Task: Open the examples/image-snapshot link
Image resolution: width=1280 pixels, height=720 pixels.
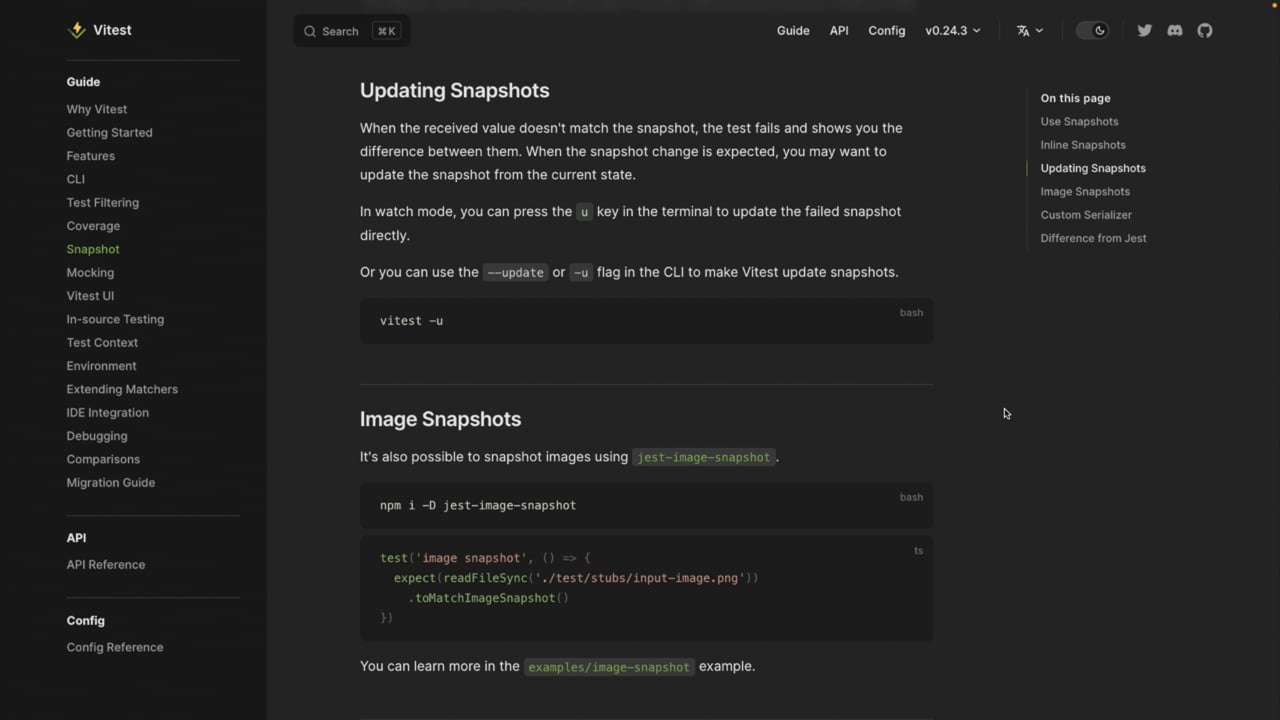Action: [x=609, y=667]
